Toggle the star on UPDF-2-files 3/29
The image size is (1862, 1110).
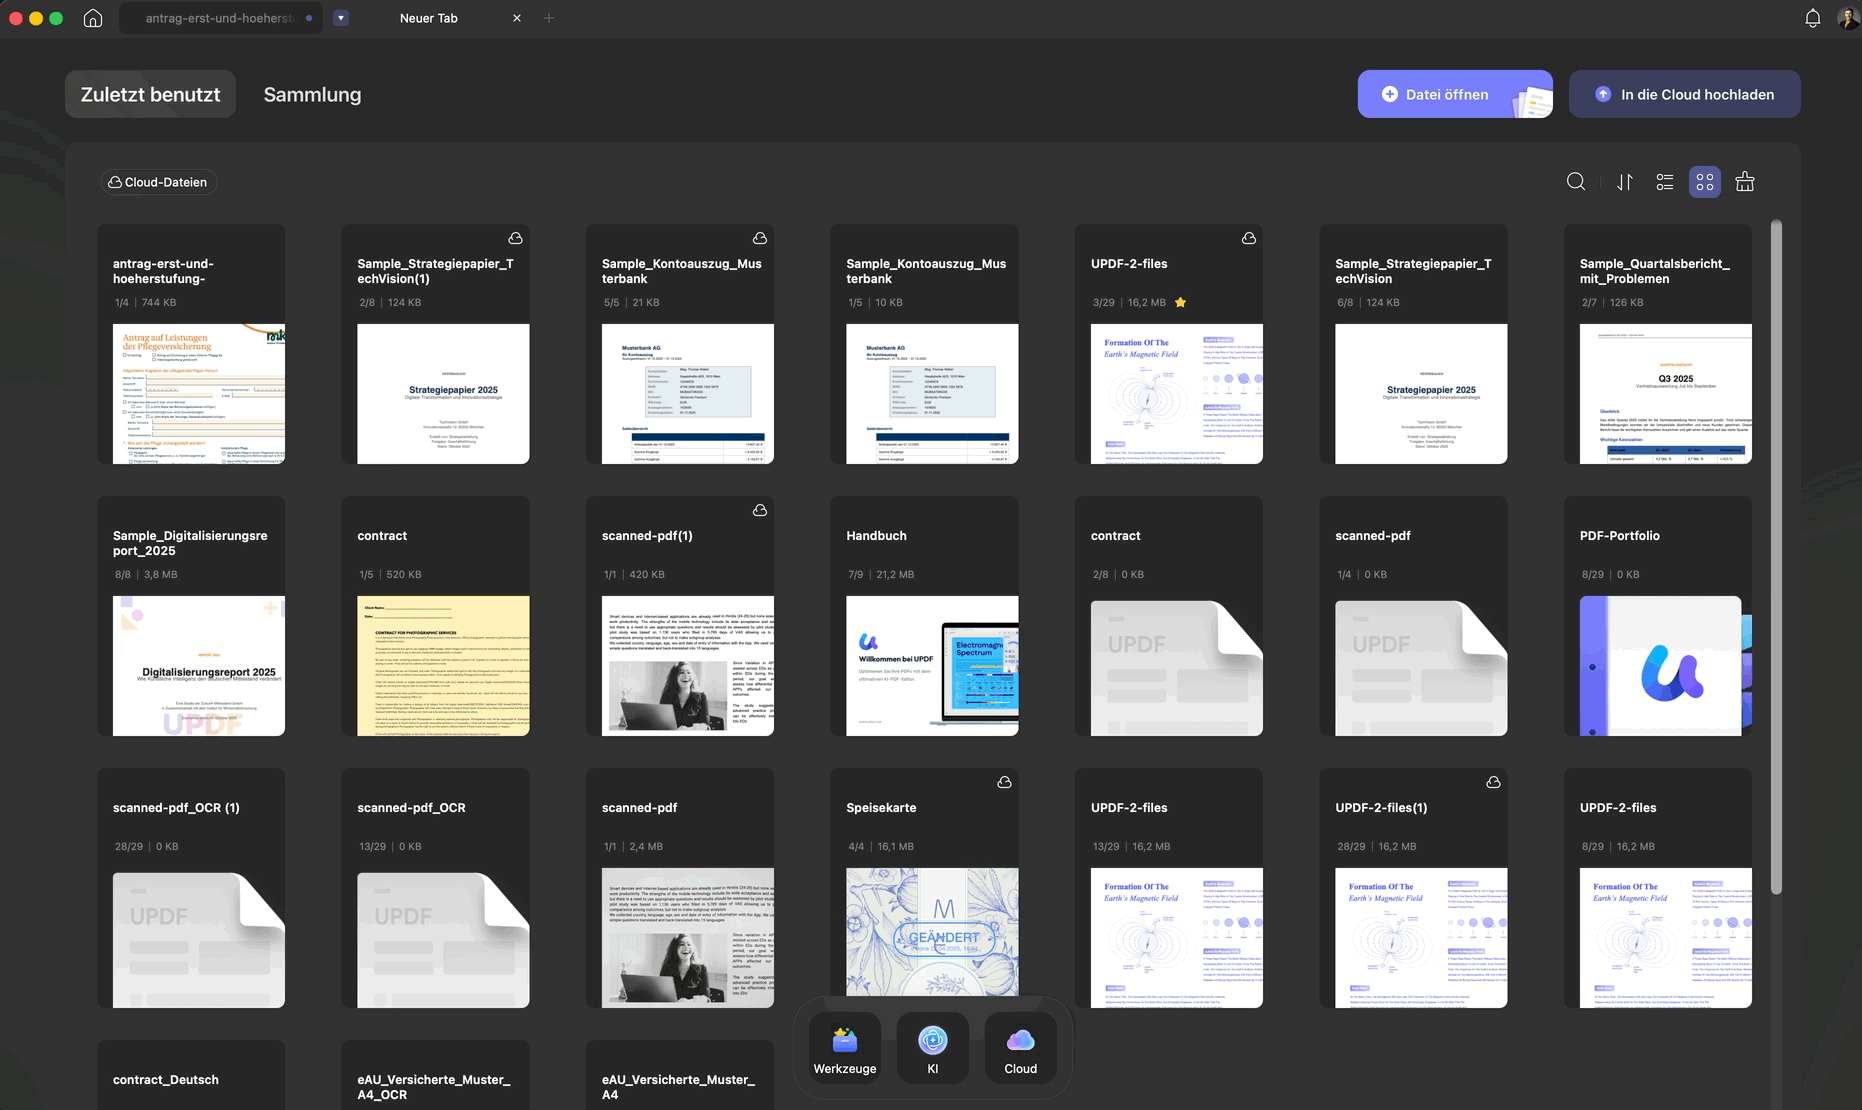(1180, 302)
